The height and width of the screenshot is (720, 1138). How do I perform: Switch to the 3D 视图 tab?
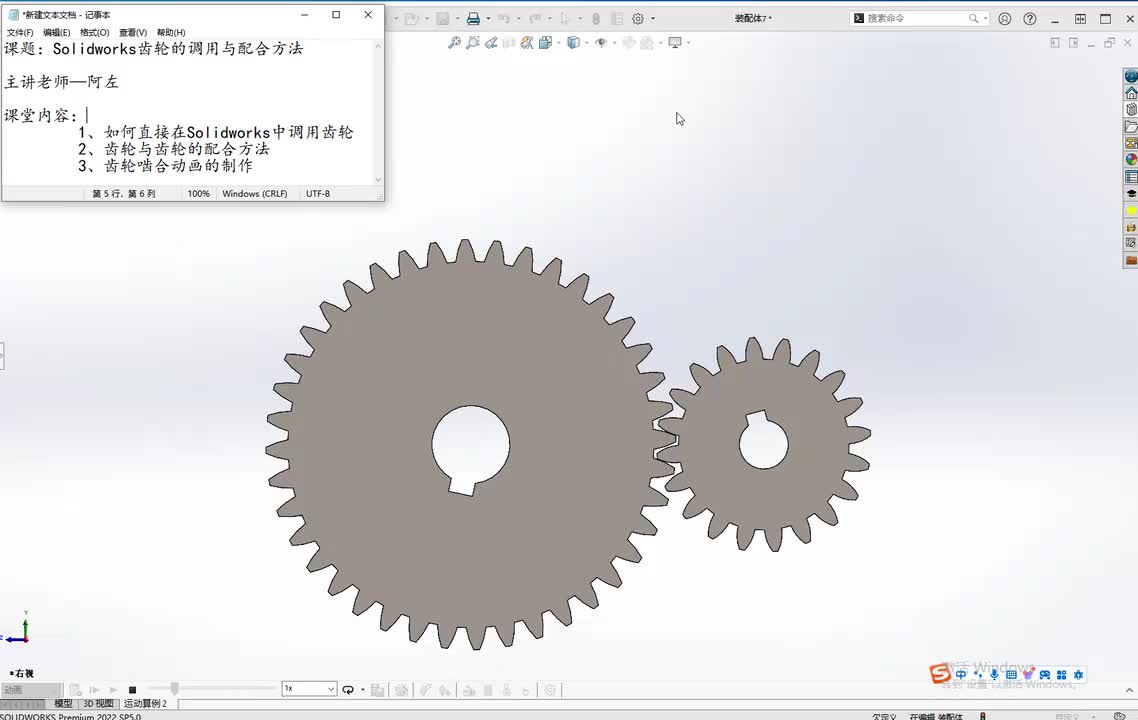(x=99, y=703)
